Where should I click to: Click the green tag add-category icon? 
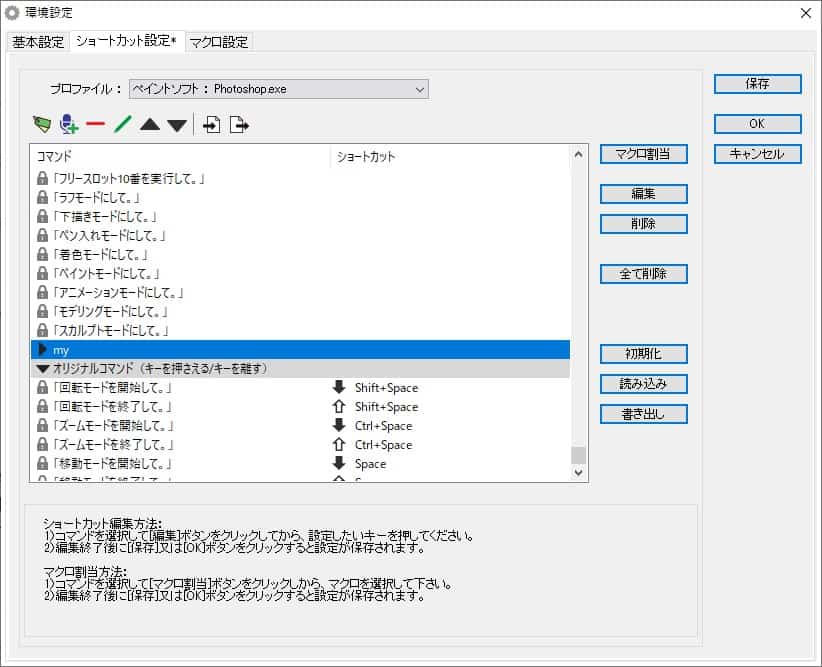[42, 124]
